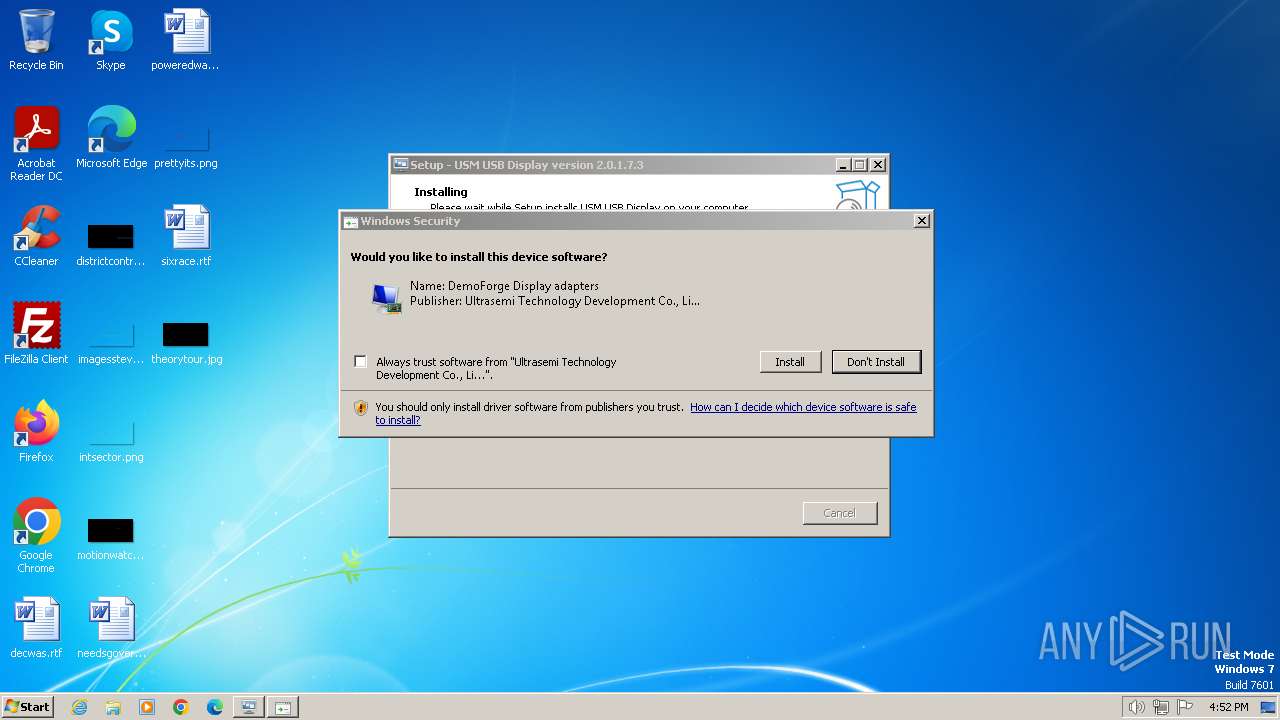Click the Don't Install button
This screenshot has height=720, width=1280.
pos(876,362)
